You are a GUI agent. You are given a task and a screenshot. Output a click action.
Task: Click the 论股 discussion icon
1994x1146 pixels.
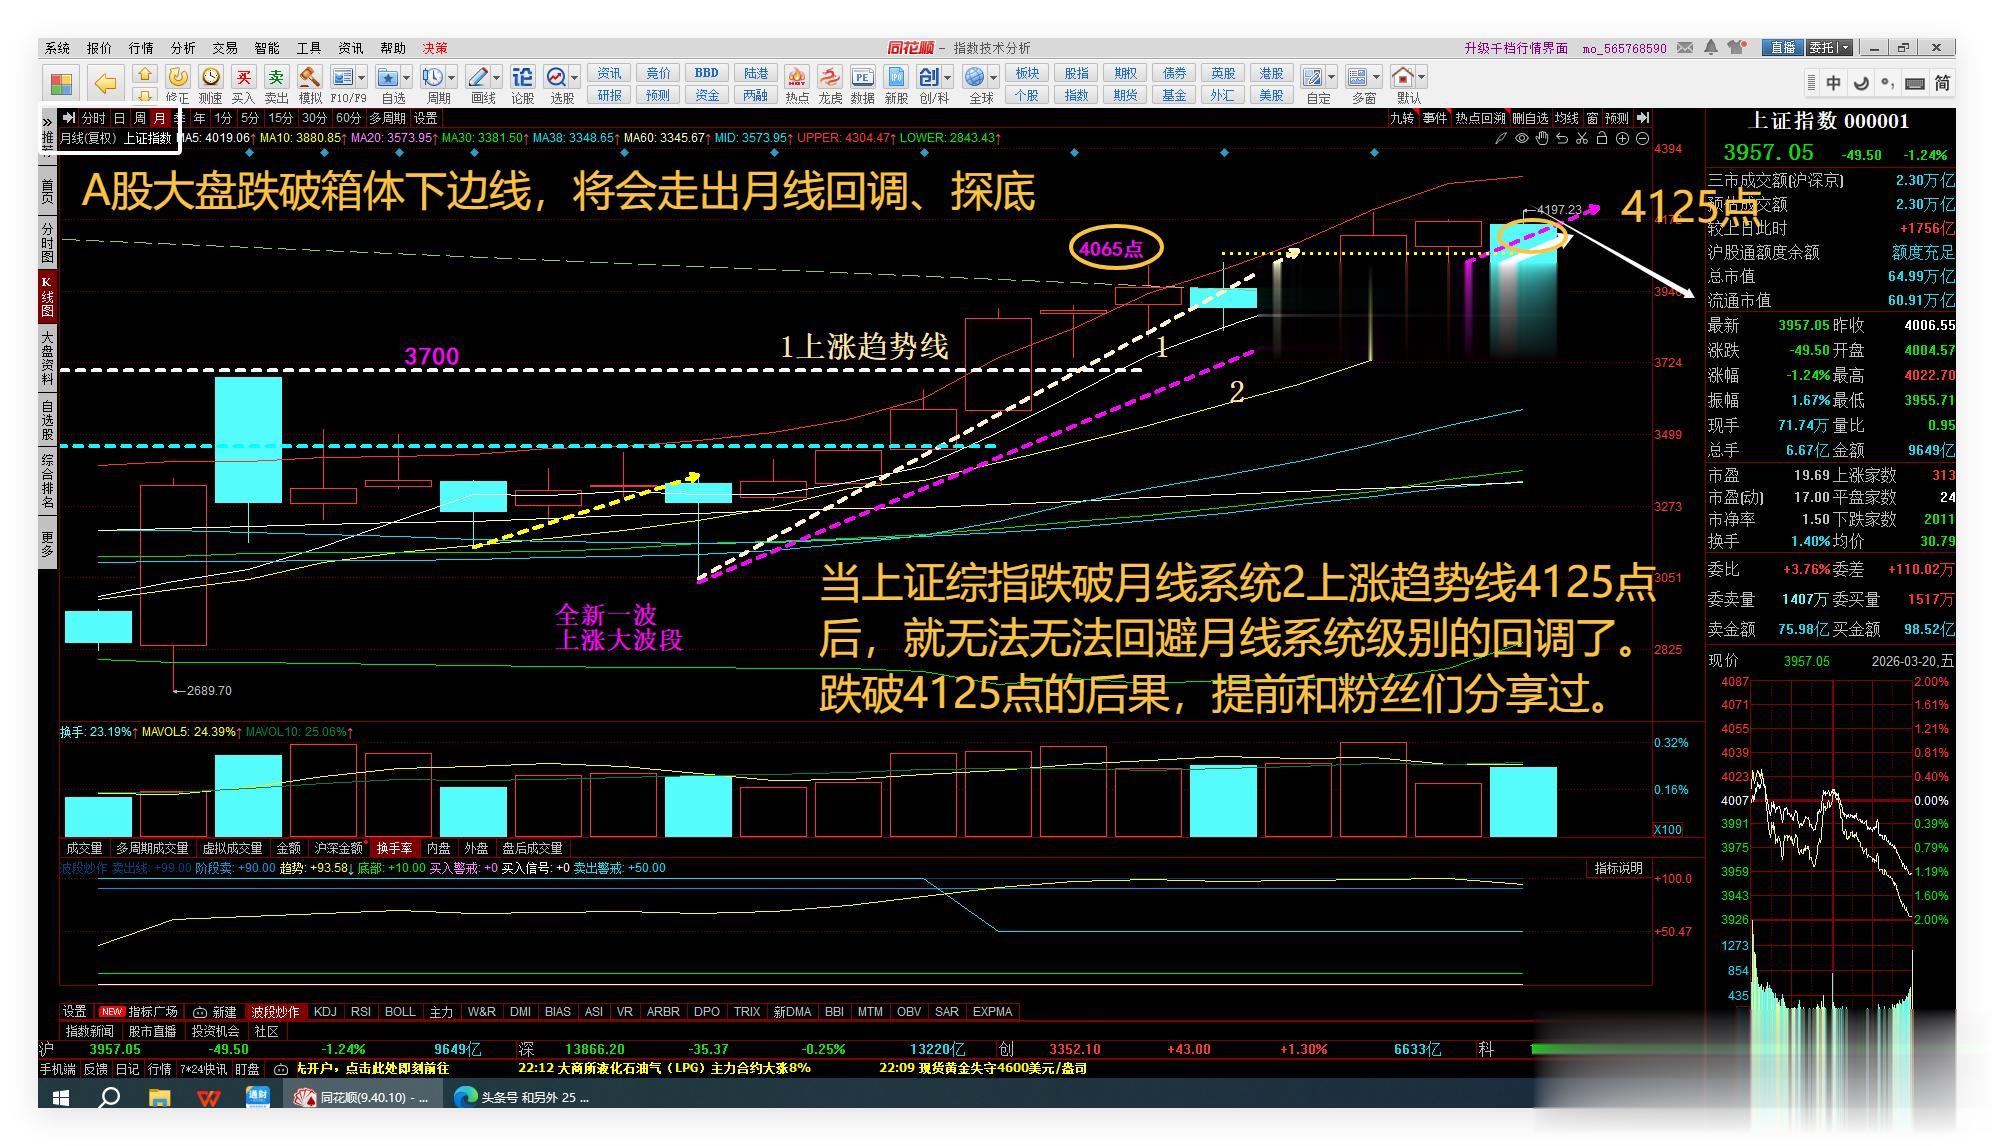[522, 78]
